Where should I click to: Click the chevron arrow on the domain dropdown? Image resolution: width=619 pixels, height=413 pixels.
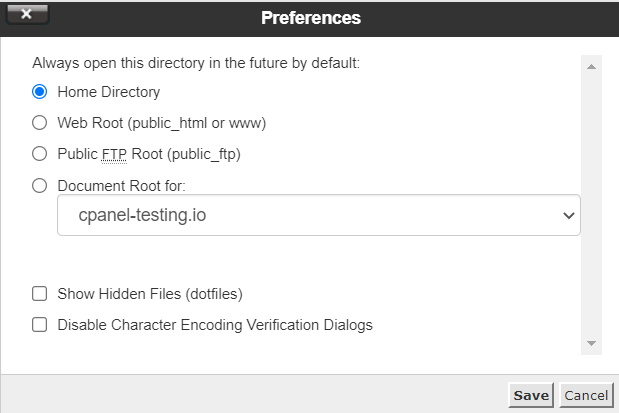(568, 215)
